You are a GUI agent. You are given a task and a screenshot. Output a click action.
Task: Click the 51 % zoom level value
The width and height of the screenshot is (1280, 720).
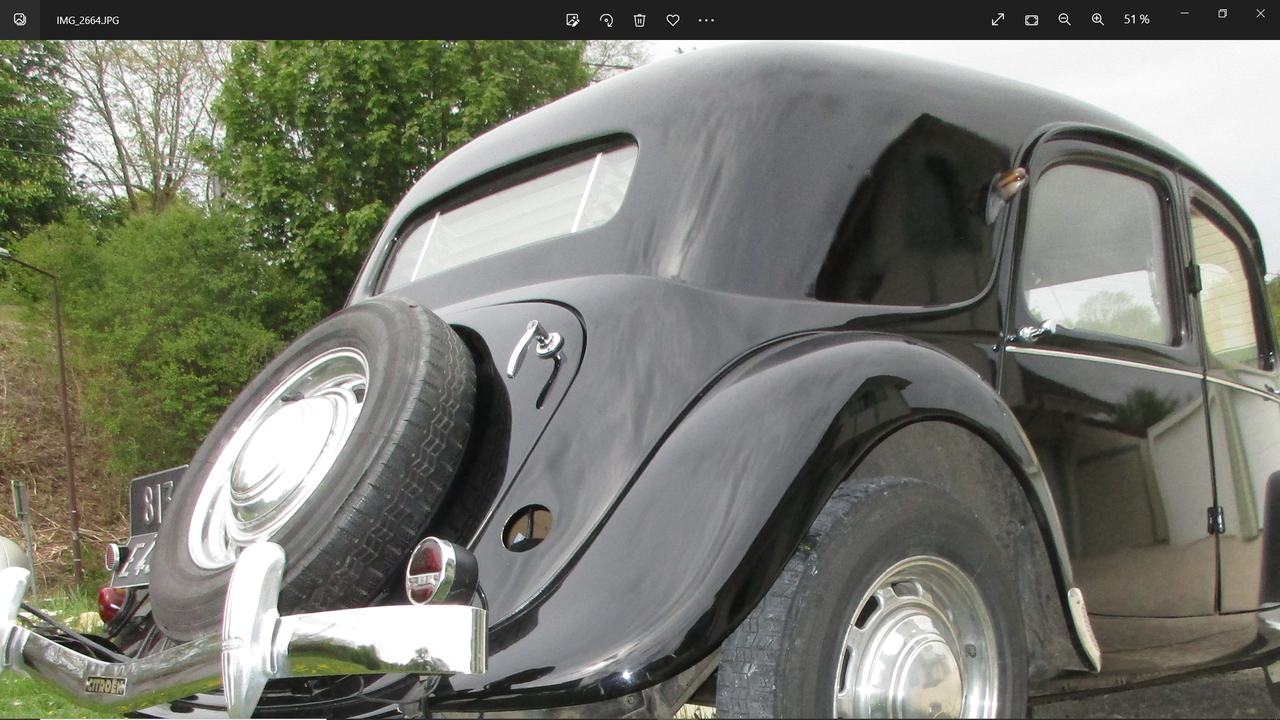pos(1137,20)
